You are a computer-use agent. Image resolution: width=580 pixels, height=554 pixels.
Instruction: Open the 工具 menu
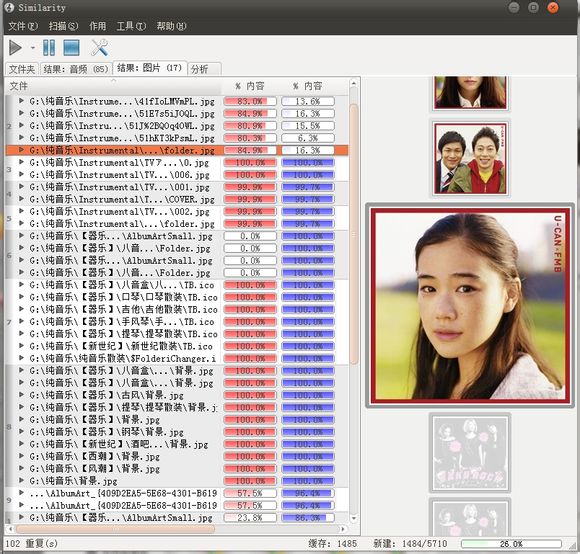(131, 26)
